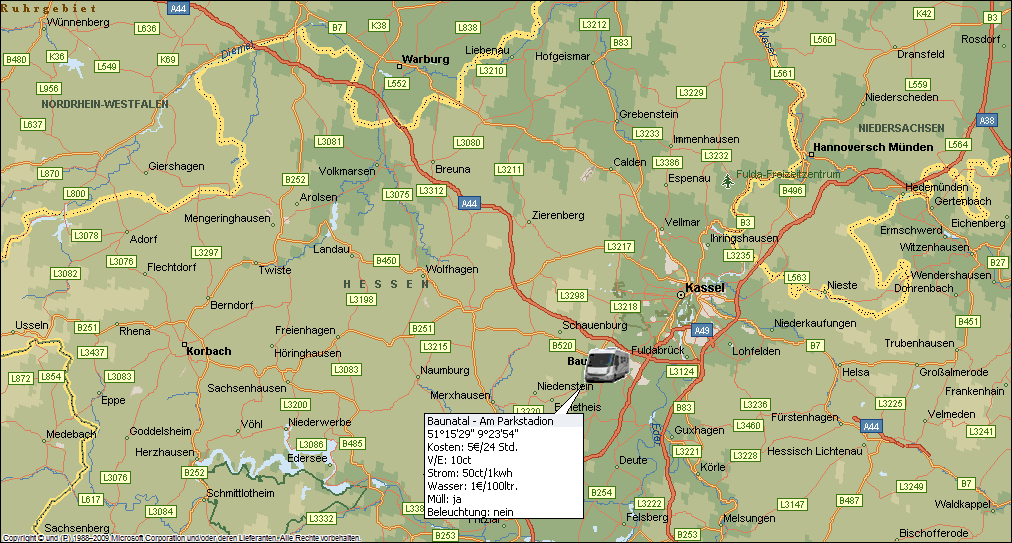Click the Kassel city marker circle
Image resolution: width=1012 pixels, height=543 pixels.
click(x=680, y=294)
